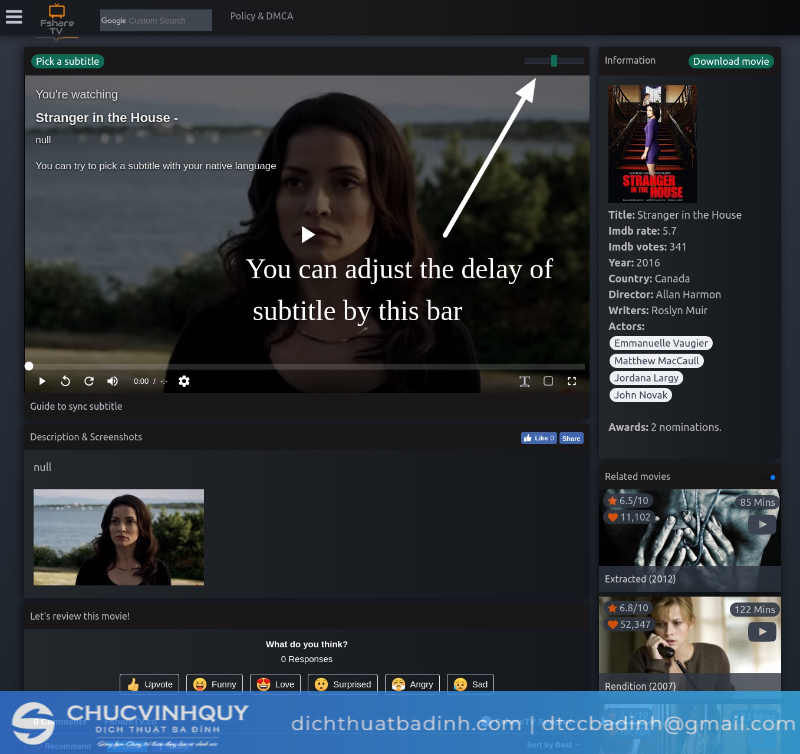The width and height of the screenshot is (800, 754).
Task: Click the Related movies heading
Action: pos(637,476)
